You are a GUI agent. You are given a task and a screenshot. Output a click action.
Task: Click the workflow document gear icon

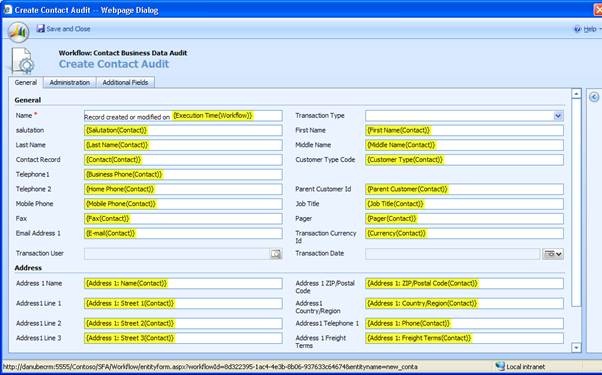pos(23,60)
